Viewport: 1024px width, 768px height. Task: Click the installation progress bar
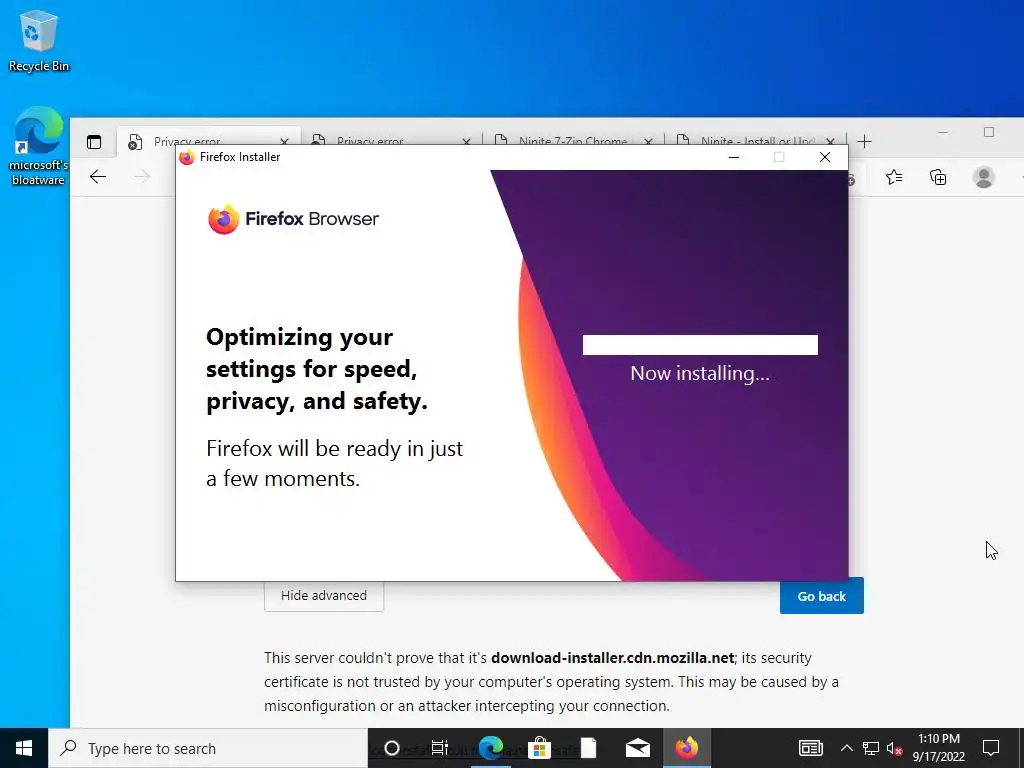pos(700,345)
